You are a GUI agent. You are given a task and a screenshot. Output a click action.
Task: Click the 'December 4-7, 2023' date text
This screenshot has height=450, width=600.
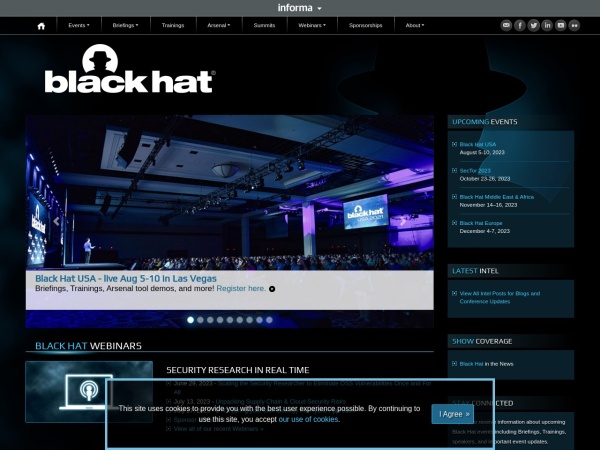484,231
